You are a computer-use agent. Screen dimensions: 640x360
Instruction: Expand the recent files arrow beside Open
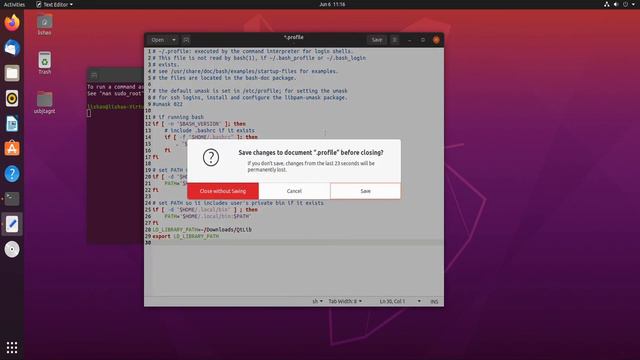(x=174, y=40)
